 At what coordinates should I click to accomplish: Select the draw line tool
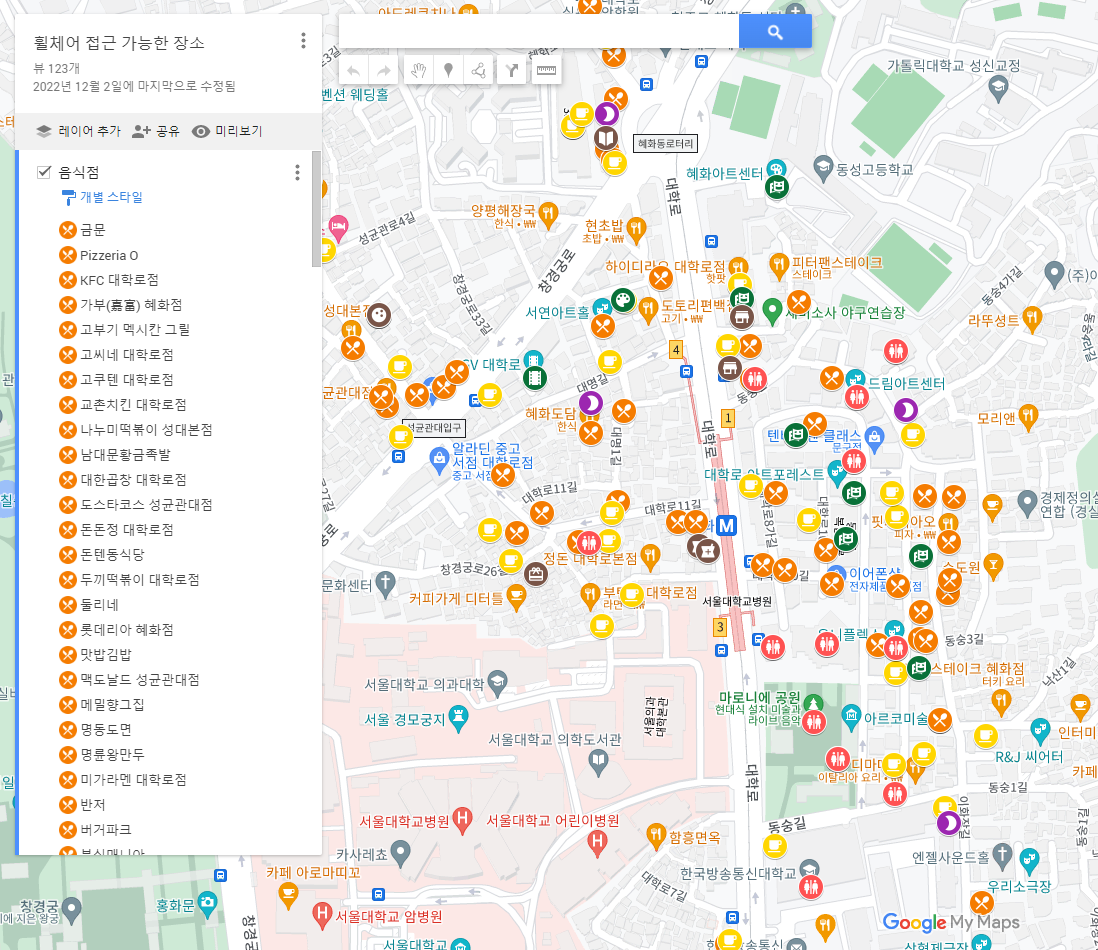pyautogui.click(x=479, y=70)
